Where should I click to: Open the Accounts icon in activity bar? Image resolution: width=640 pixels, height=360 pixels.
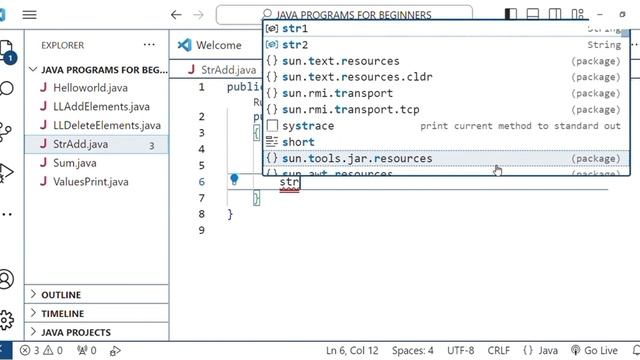pyautogui.click(x=7, y=280)
